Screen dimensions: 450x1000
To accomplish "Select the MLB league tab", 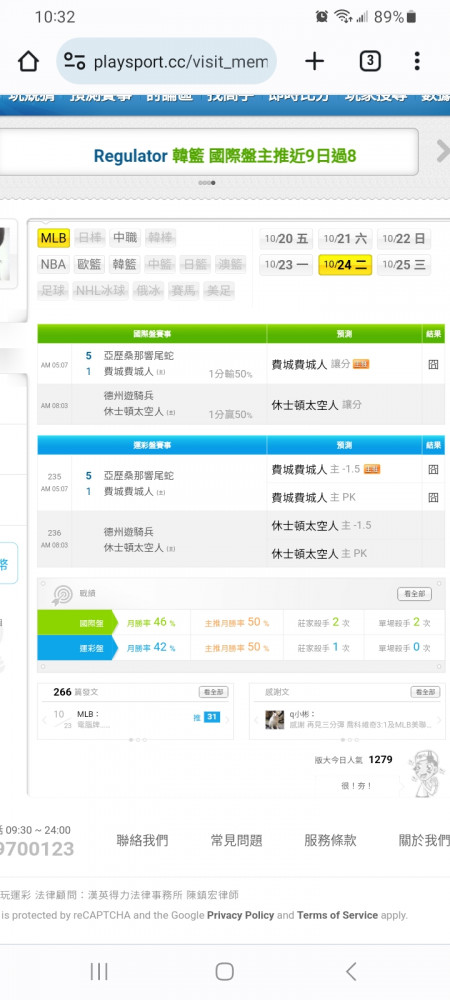I will click(54, 238).
